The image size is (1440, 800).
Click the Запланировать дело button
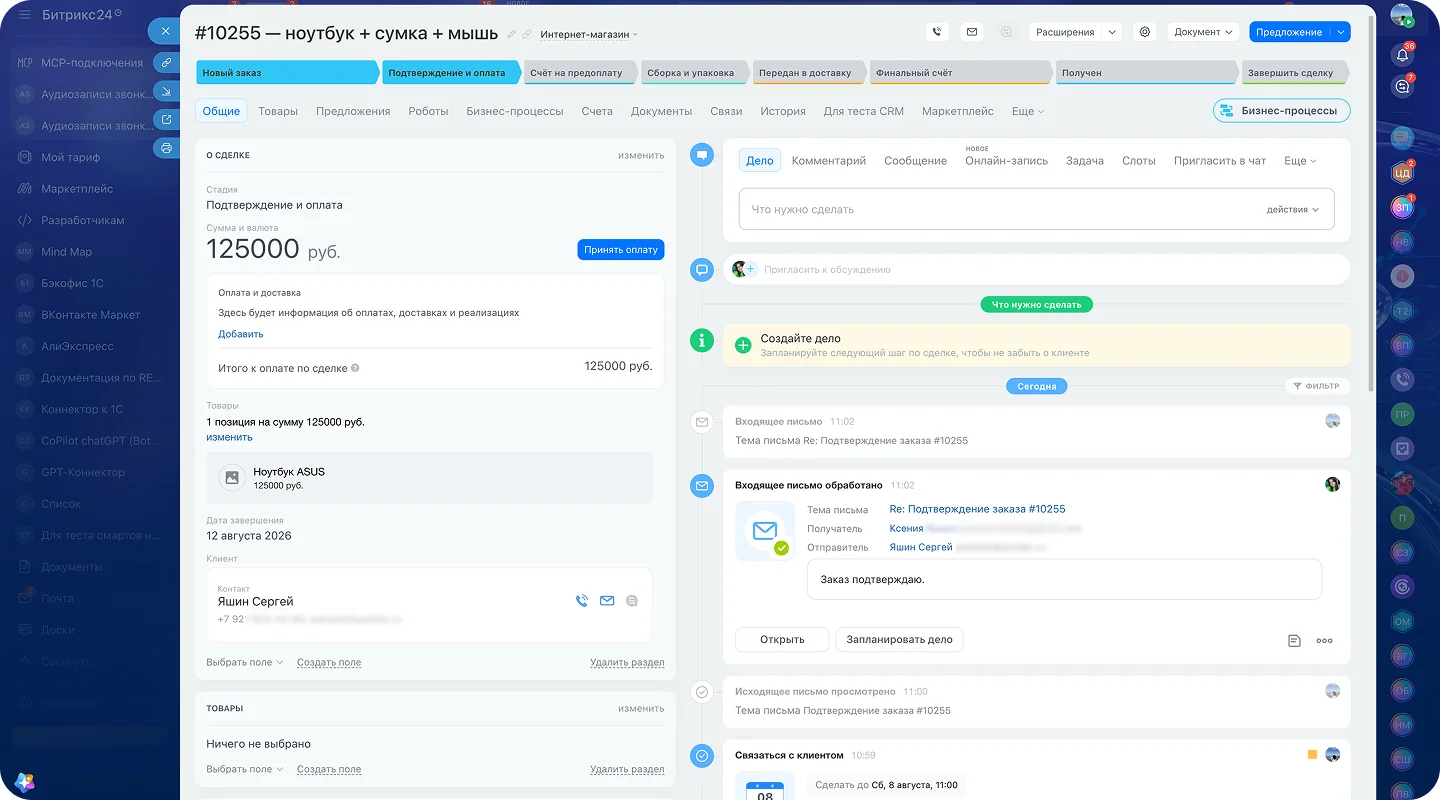pos(899,640)
